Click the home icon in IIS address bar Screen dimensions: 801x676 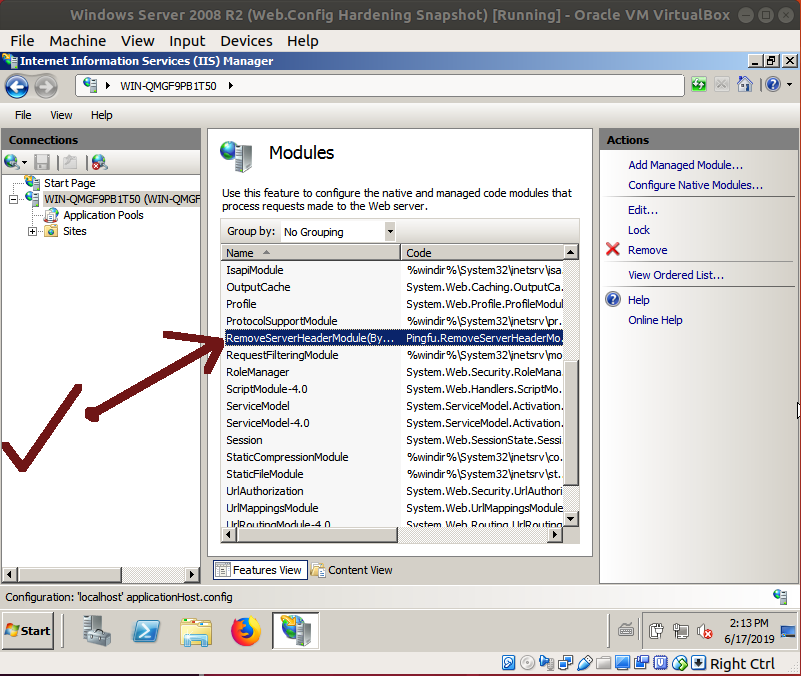coord(744,84)
